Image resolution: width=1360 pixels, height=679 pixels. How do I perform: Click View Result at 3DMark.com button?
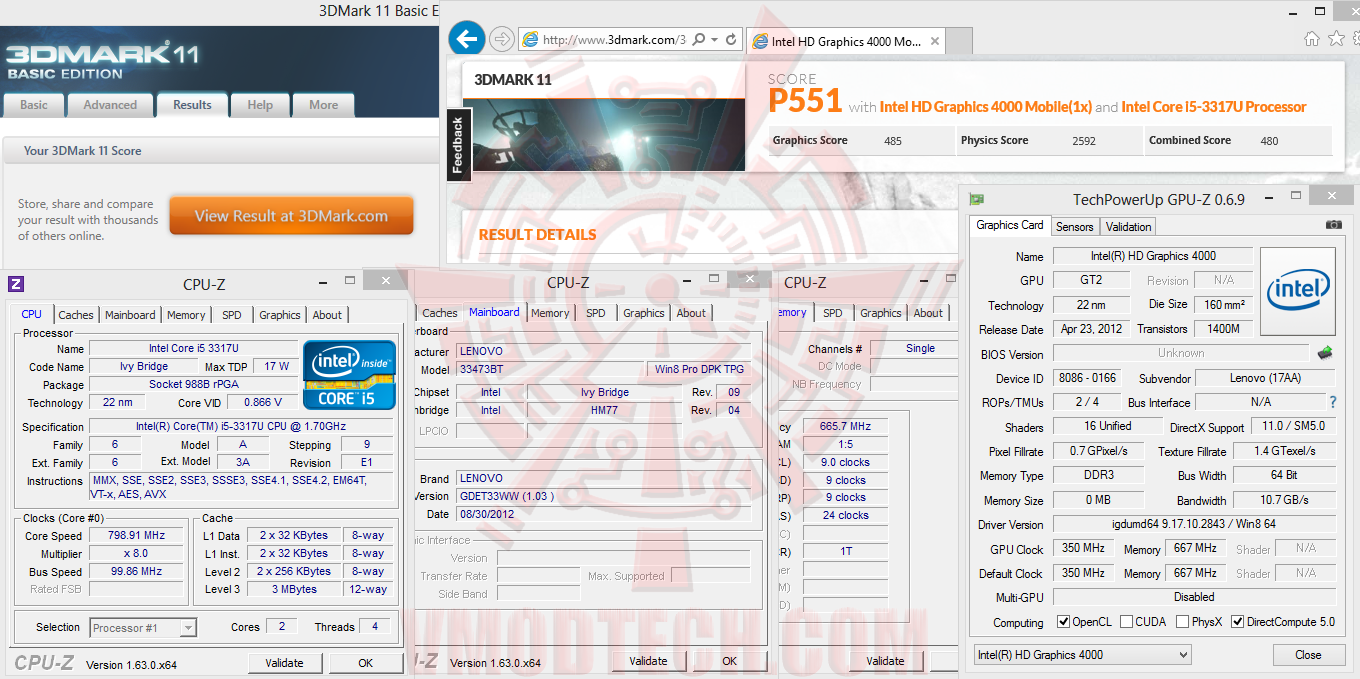coord(291,216)
